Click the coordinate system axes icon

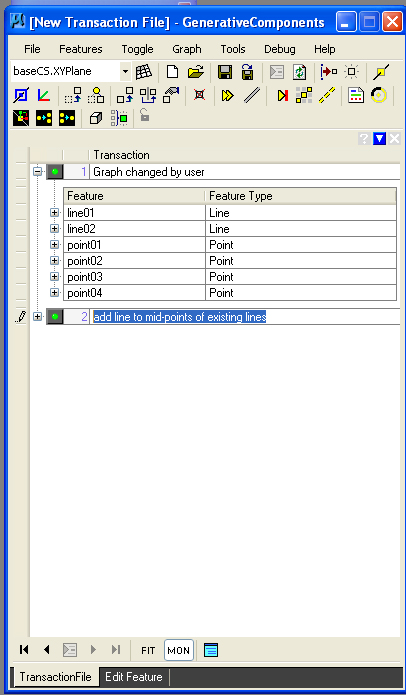tap(43, 95)
